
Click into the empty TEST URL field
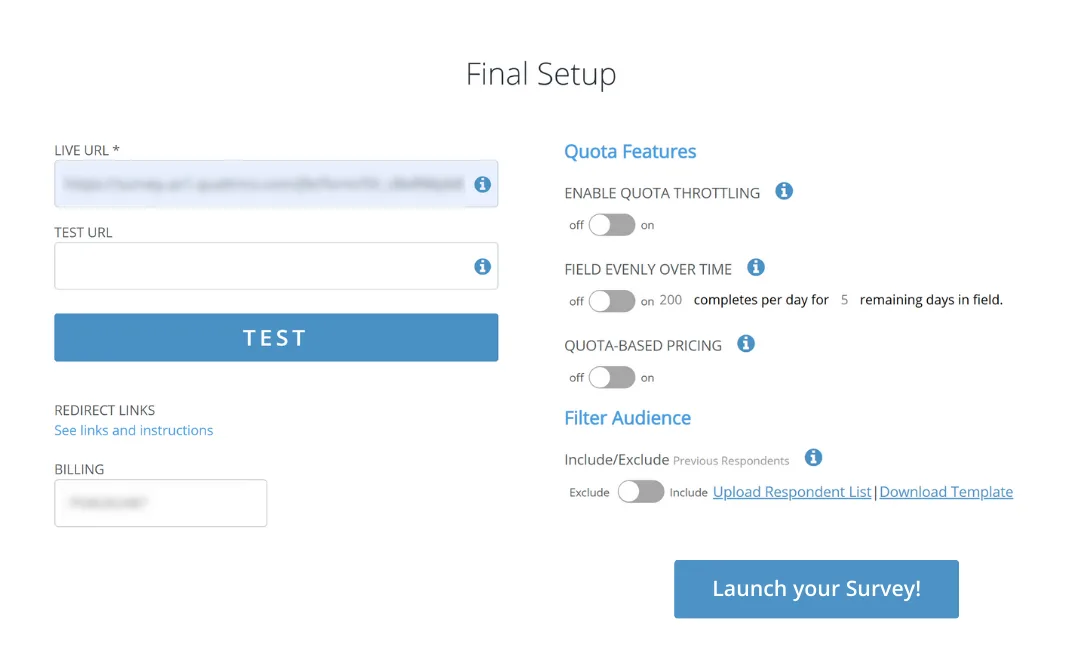tap(260, 267)
